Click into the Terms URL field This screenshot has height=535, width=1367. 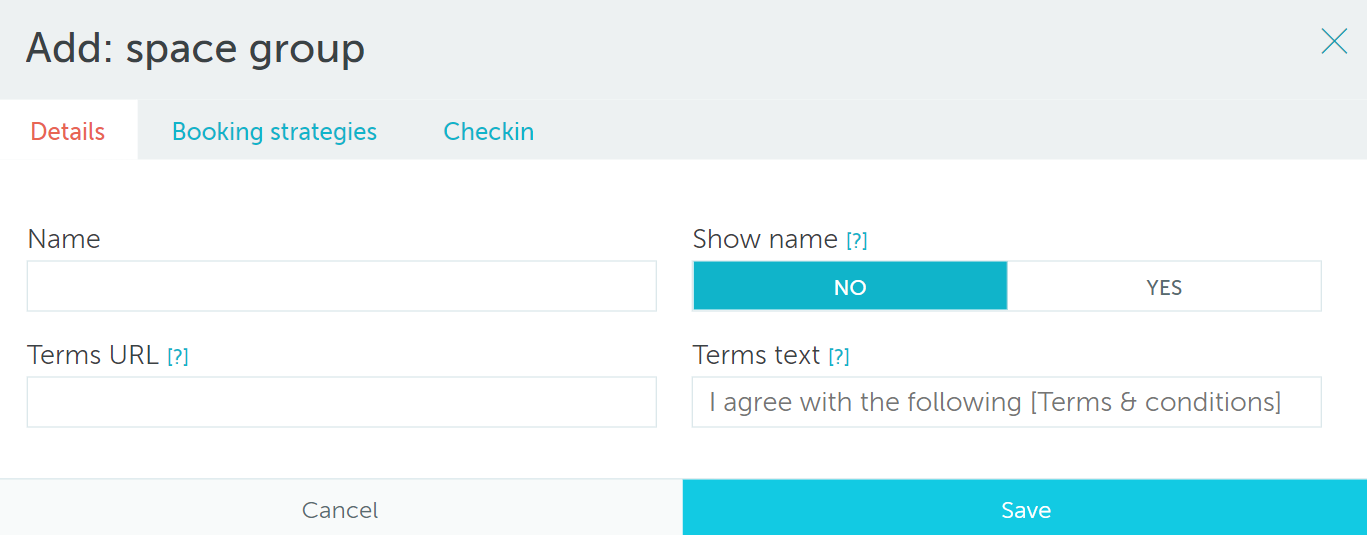click(341, 402)
